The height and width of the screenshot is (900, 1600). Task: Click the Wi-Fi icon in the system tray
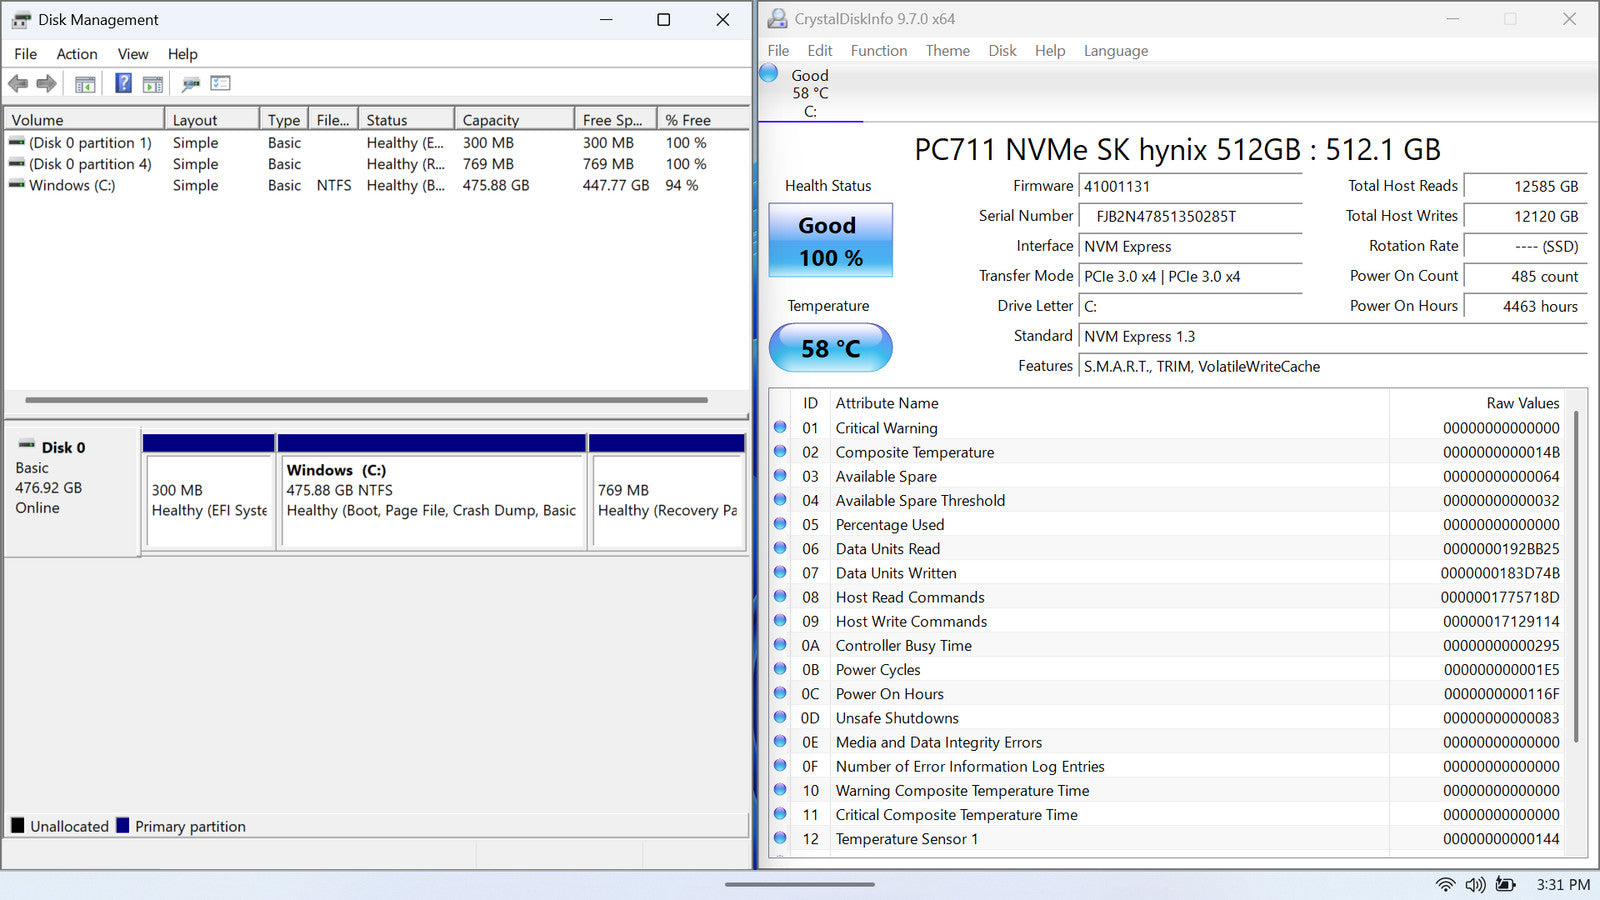pos(1445,884)
